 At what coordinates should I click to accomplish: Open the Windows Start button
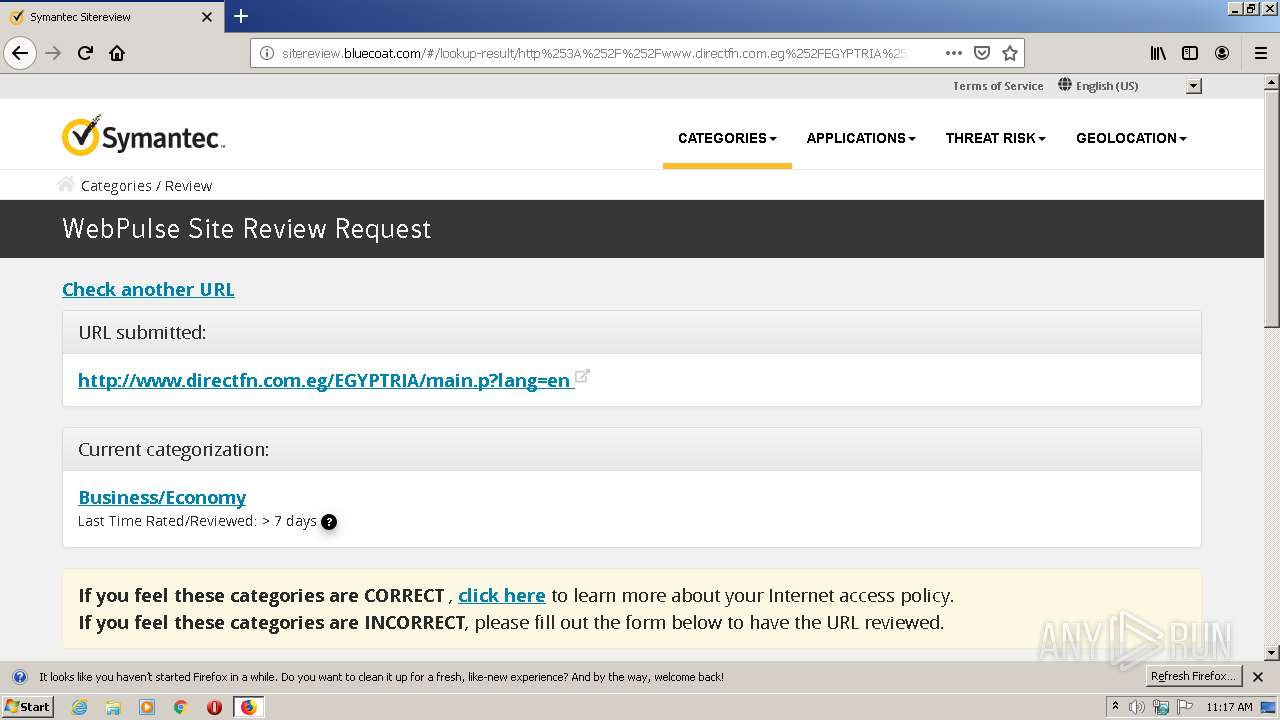point(27,706)
